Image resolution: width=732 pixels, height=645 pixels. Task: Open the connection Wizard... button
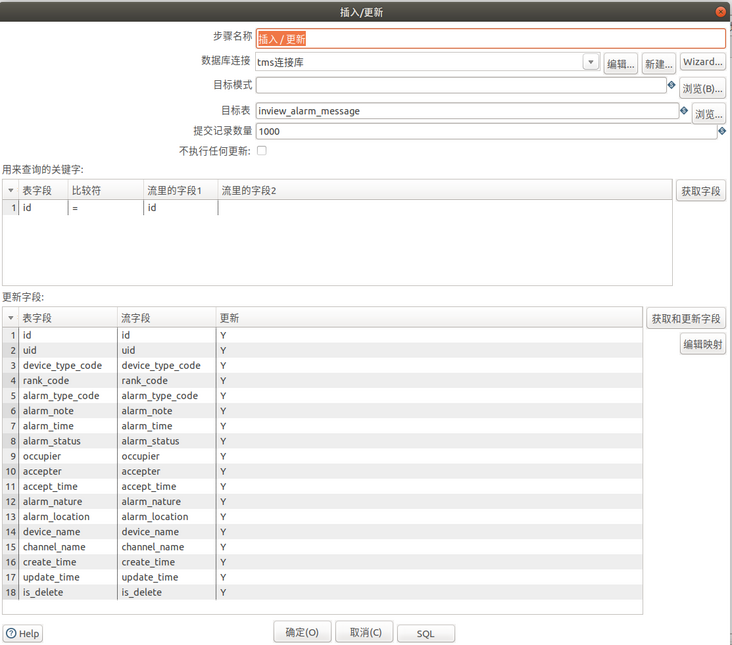coord(703,63)
